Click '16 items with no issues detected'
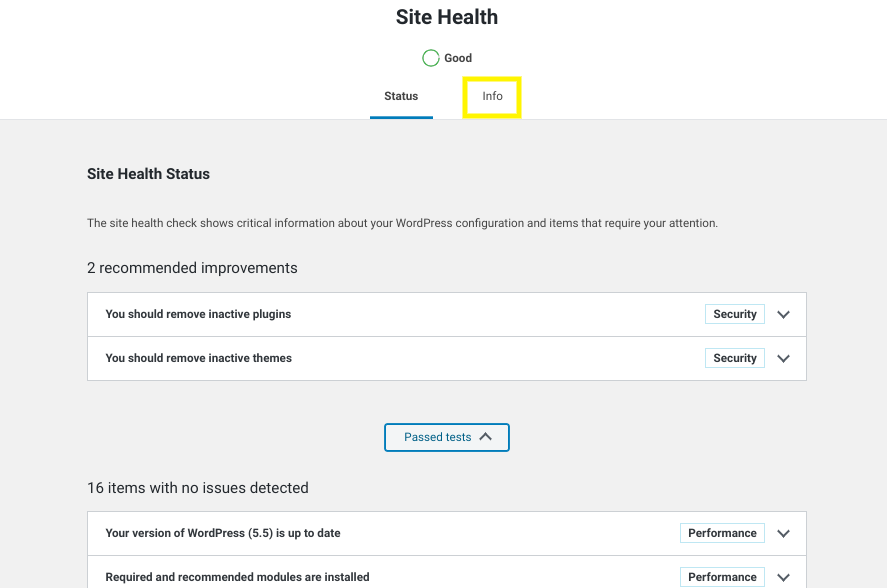This screenshot has width=887, height=588. 198,488
